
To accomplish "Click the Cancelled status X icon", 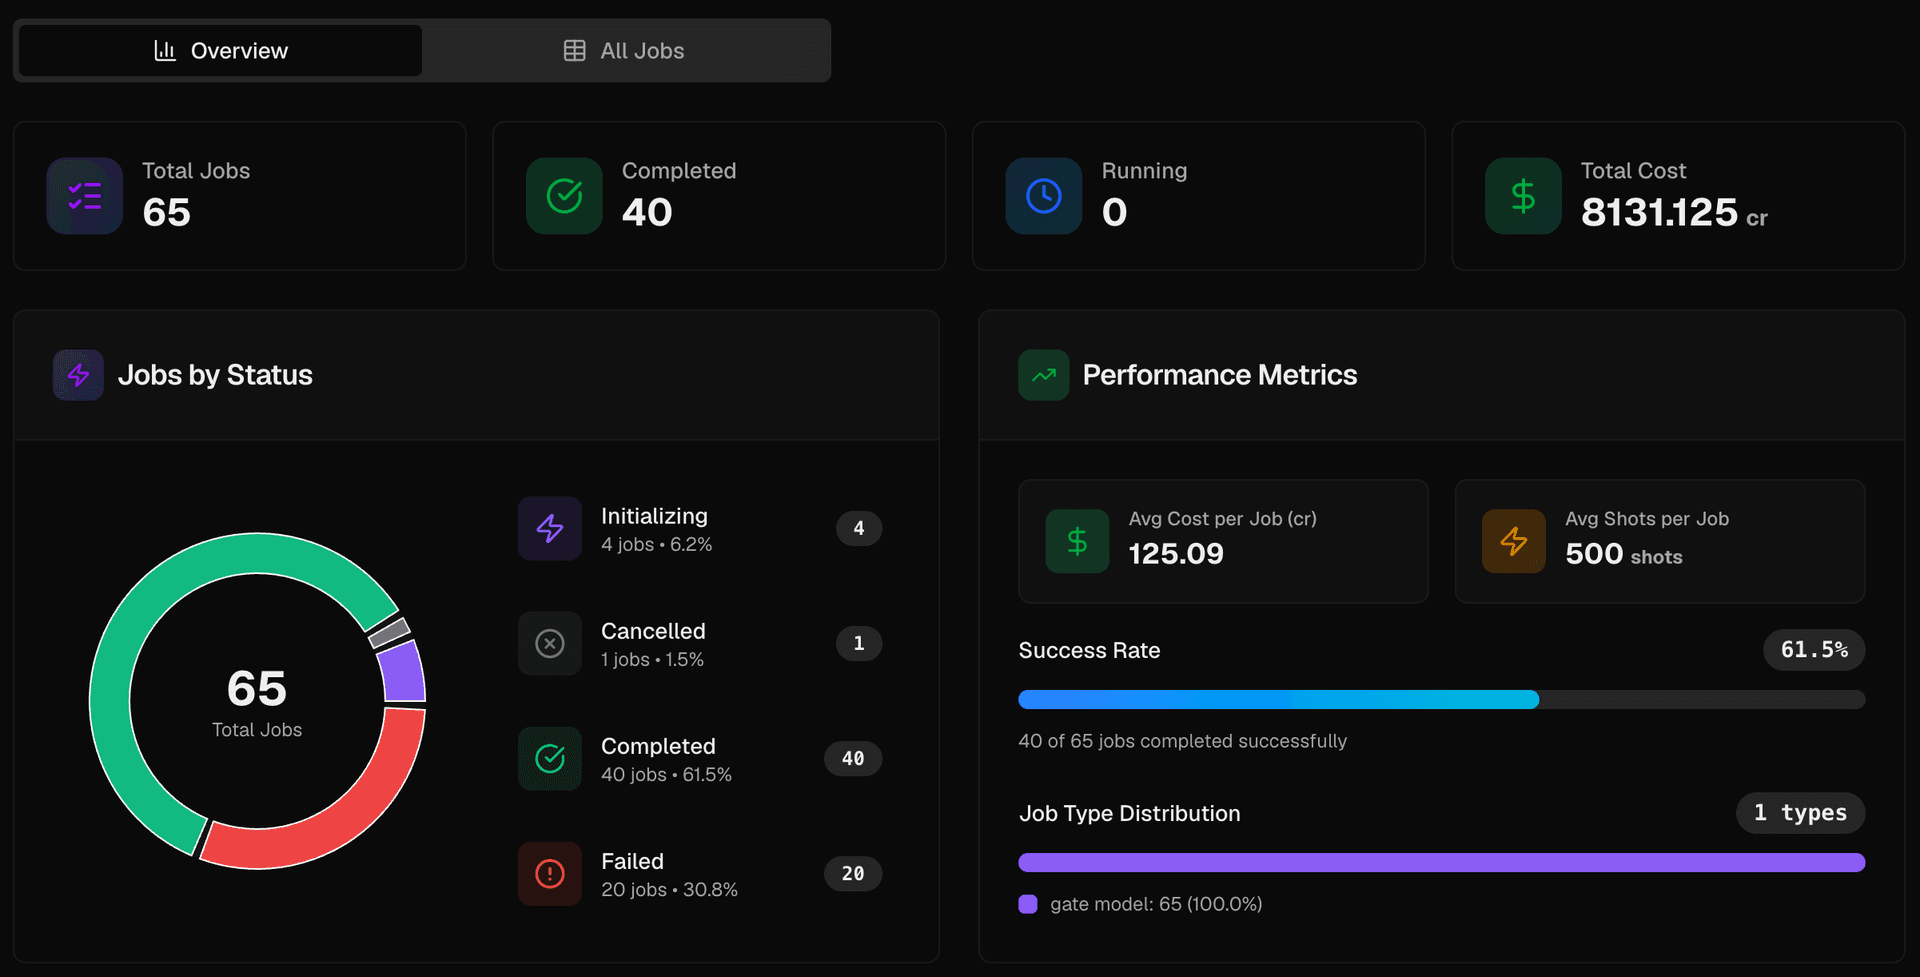I will (x=550, y=643).
